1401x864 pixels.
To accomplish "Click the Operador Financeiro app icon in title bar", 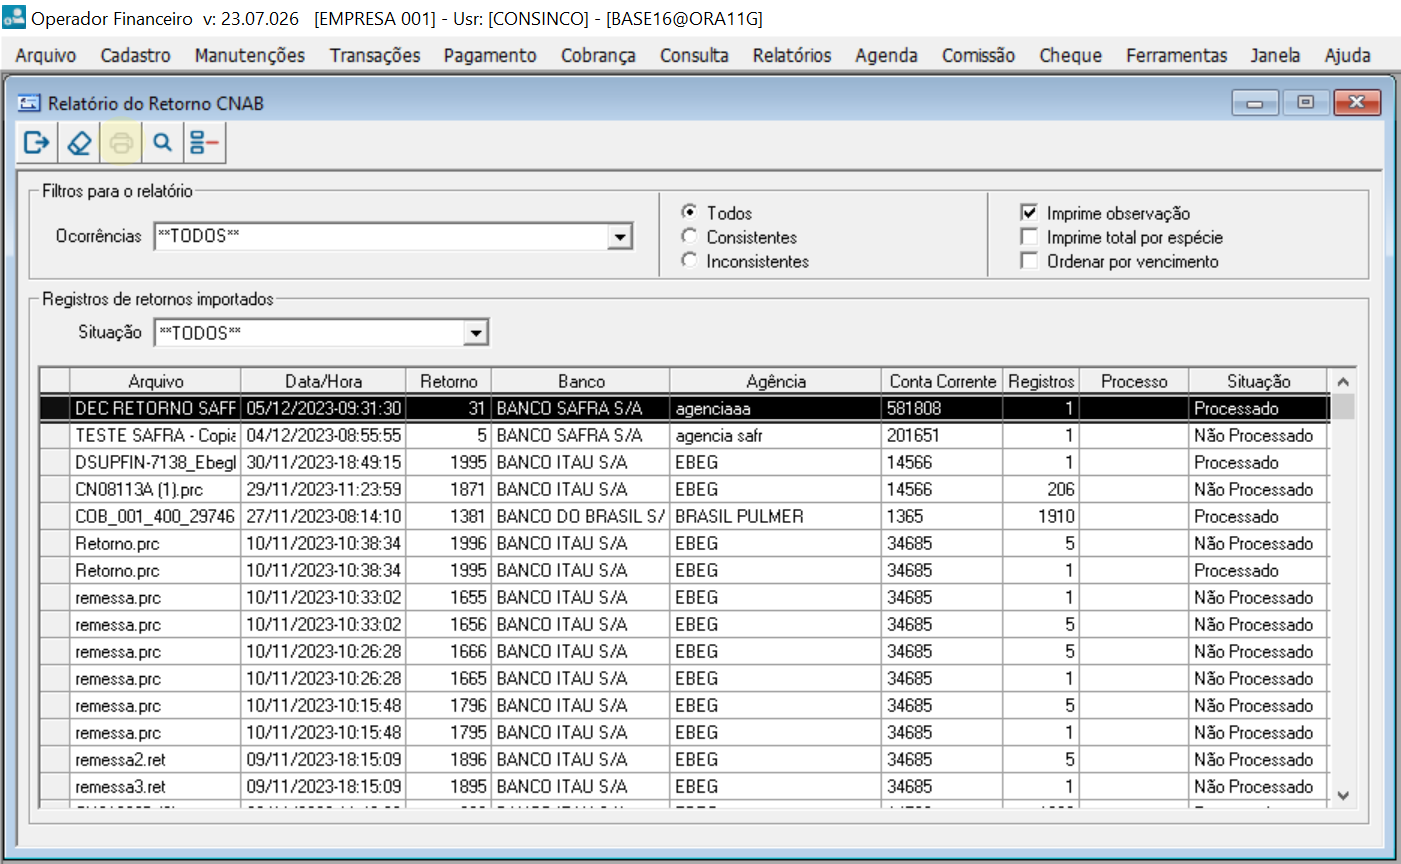I will pos(13,17).
